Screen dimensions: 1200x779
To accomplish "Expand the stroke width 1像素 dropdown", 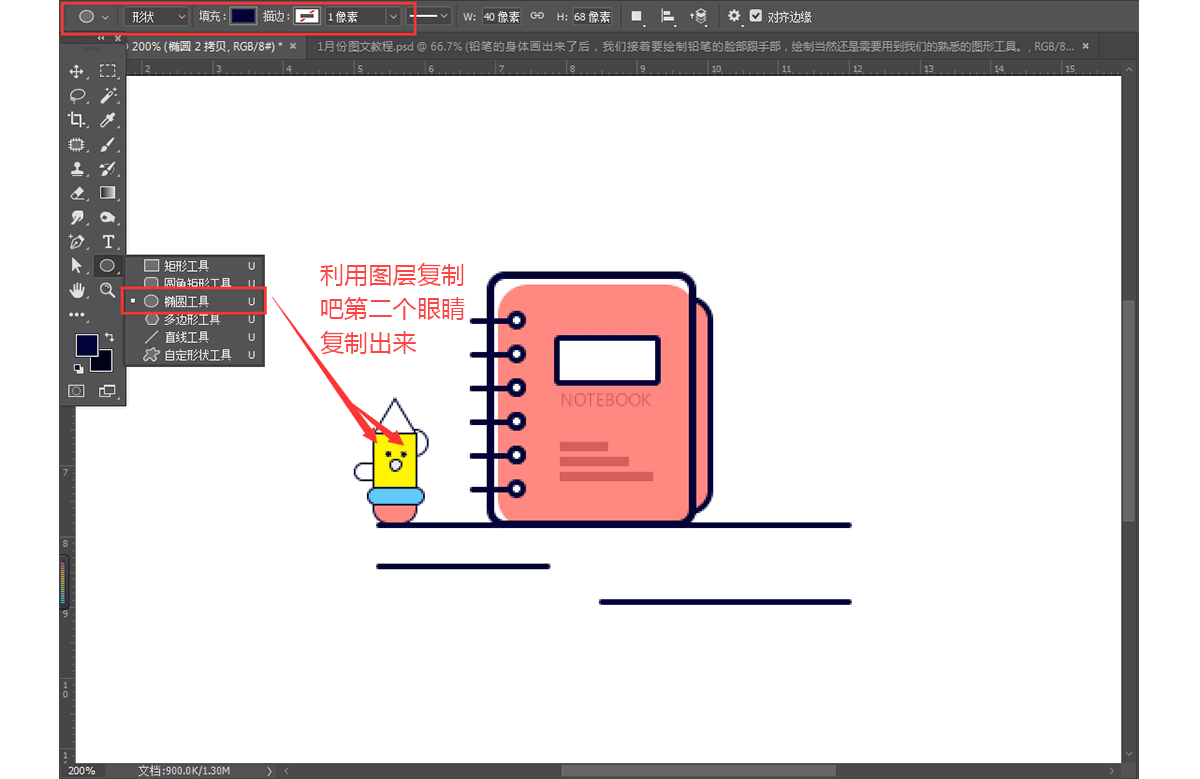I will (392, 16).
